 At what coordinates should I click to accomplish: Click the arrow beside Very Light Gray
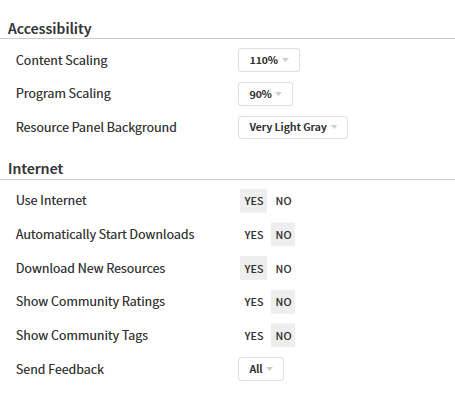pos(334,127)
